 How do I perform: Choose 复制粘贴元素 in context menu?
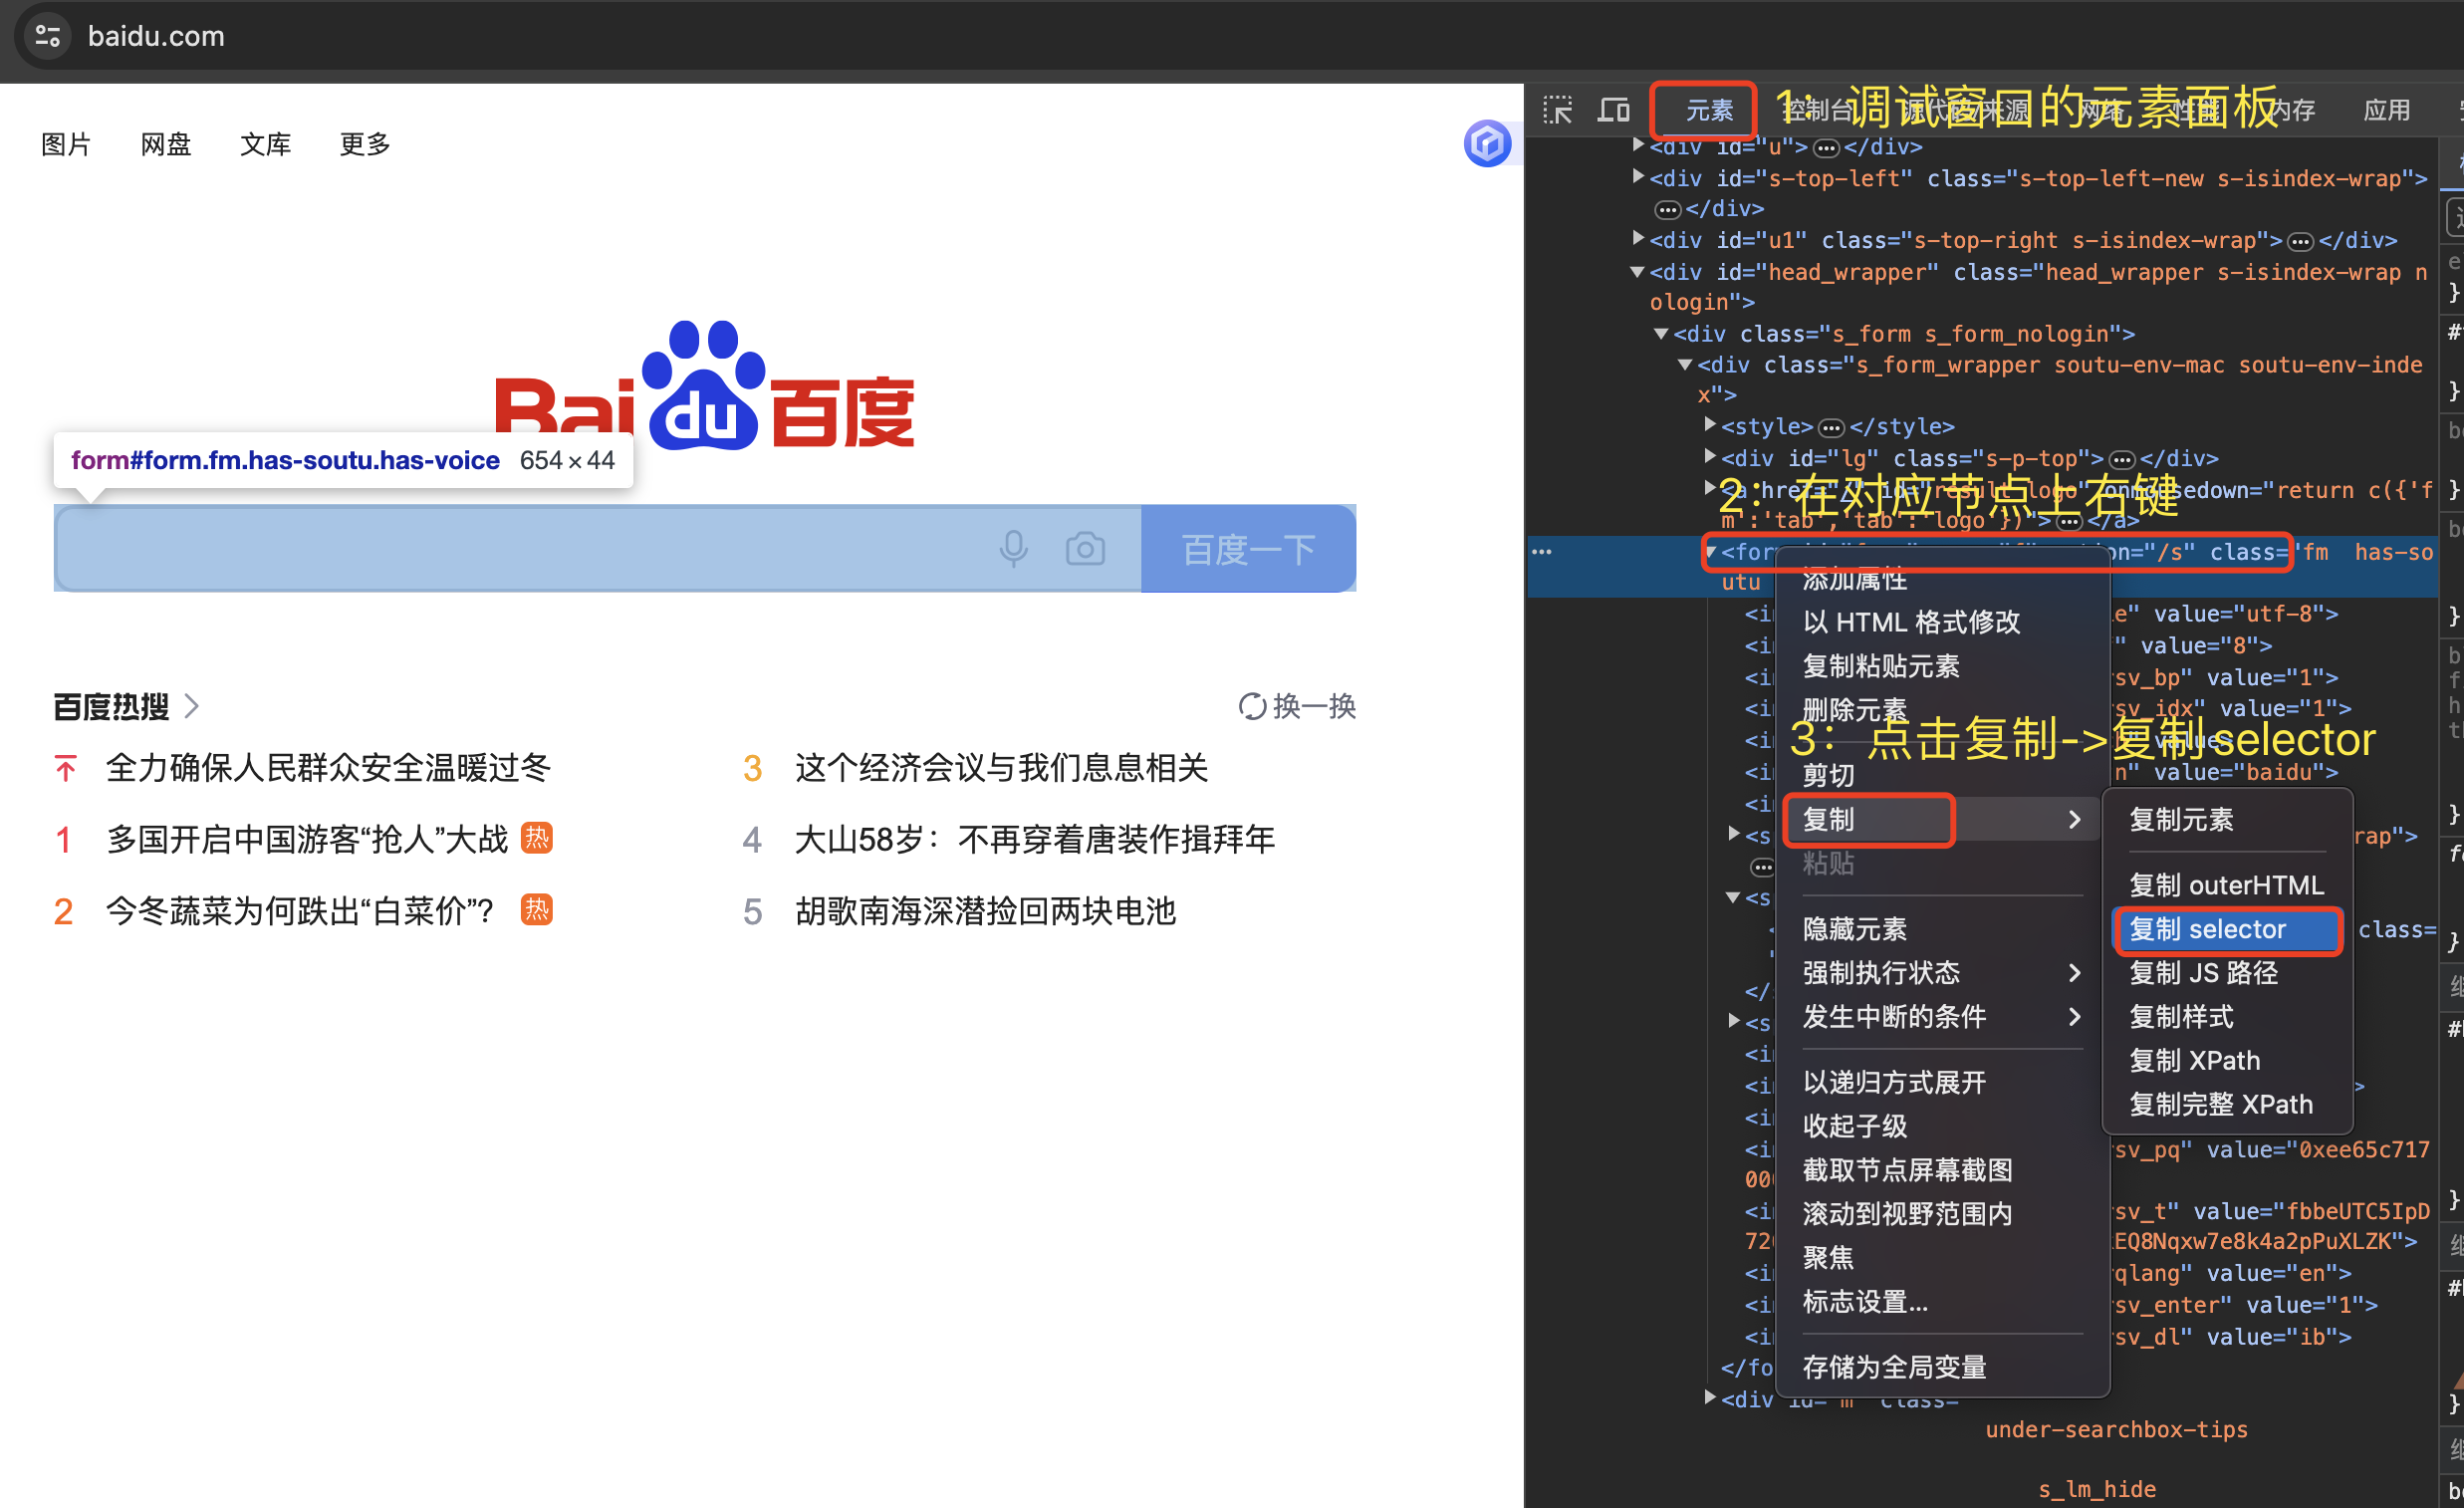tap(1942, 666)
